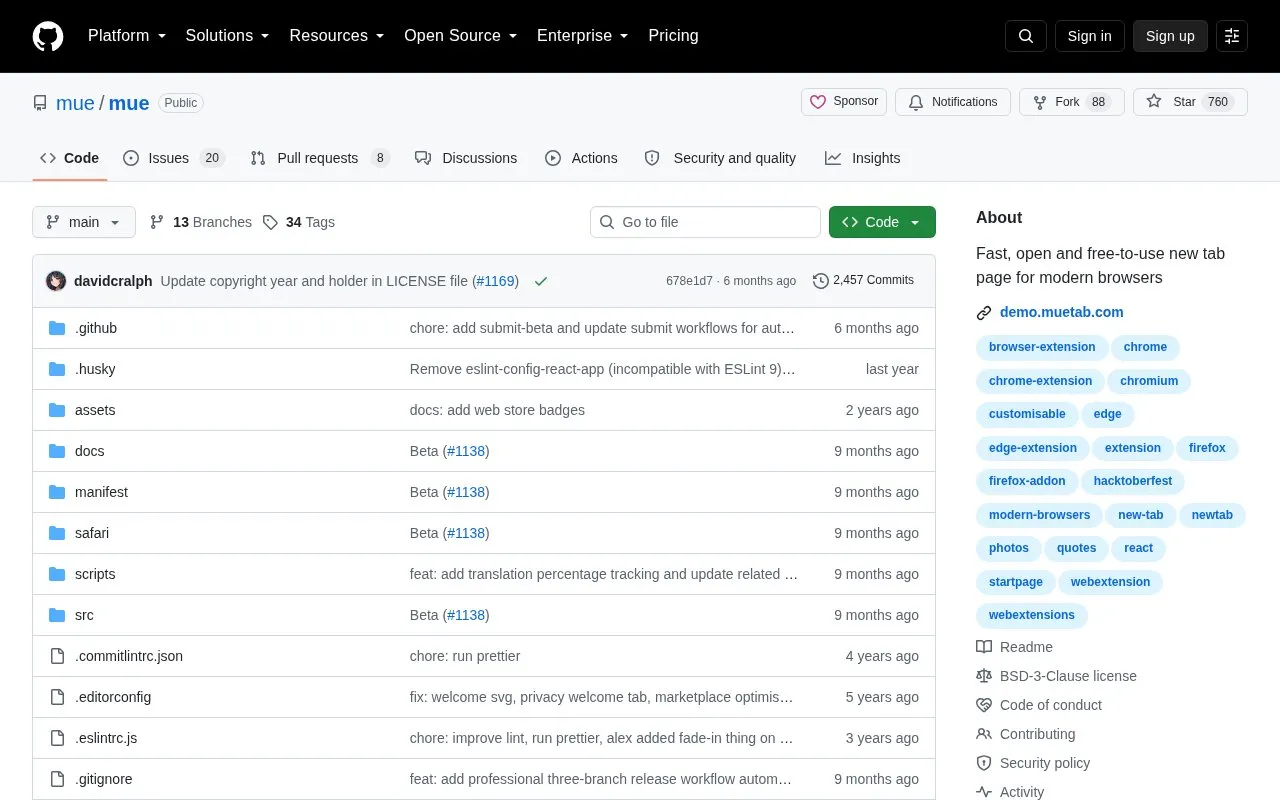
Task: Expand the green Code dropdown button
Action: (882, 222)
